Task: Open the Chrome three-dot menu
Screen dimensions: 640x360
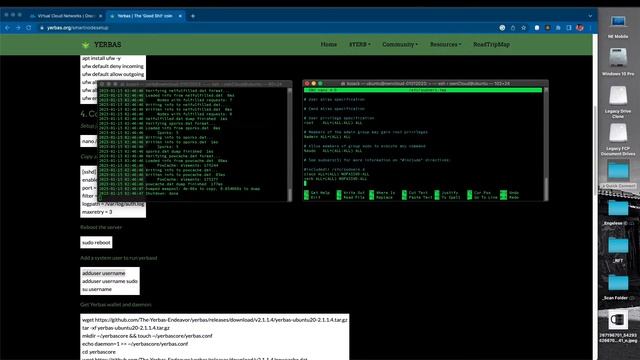Action: [x=590, y=28]
